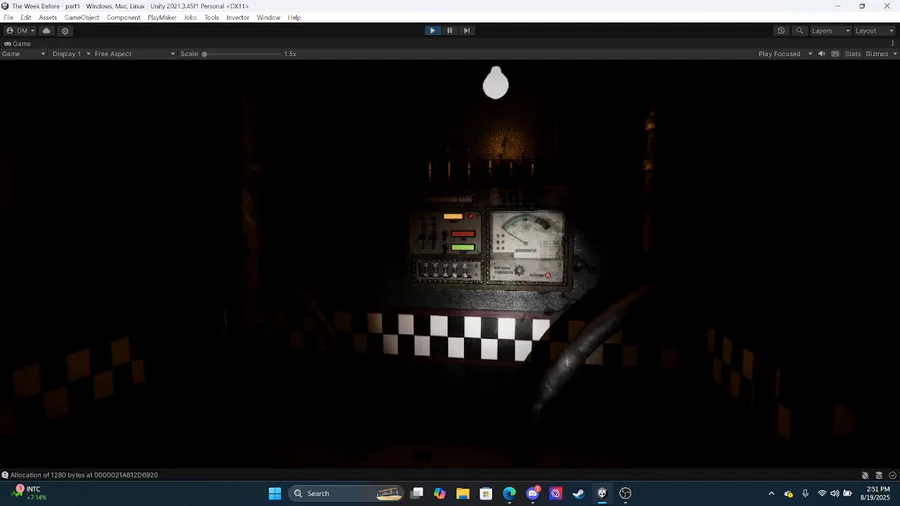Show hidden system tray icons
Image resolution: width=900 pixels, height=506 pixels.
(x=771, y=493)
